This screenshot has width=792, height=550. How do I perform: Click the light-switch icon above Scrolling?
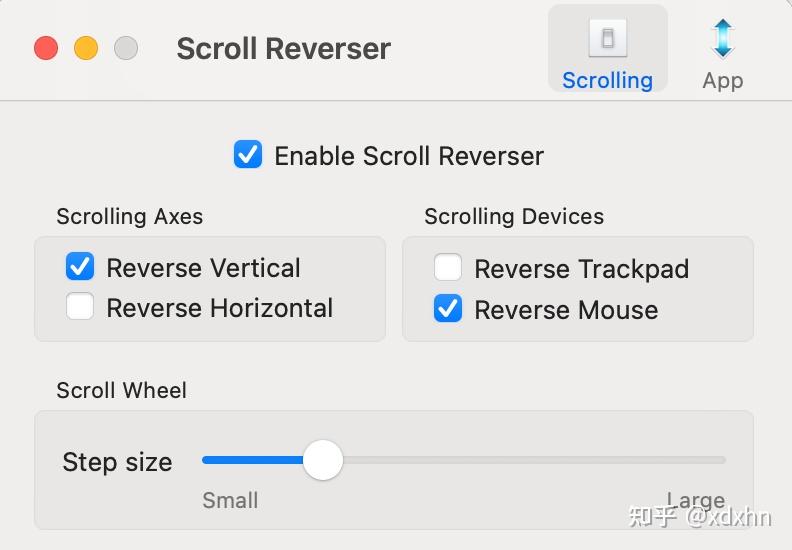click(608, 38)
